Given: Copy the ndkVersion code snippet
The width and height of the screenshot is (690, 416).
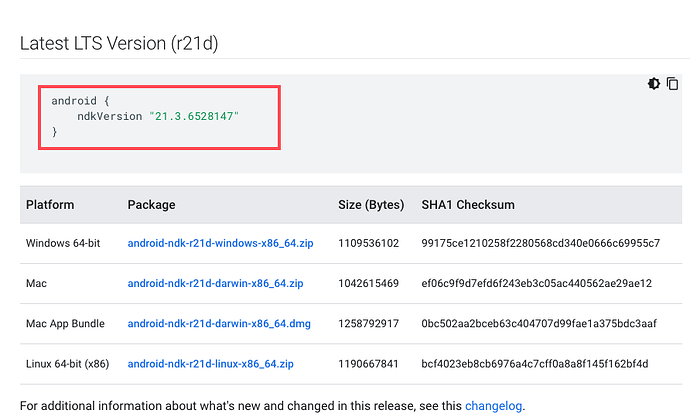Looking at the screenshot, I should [672, 84].
